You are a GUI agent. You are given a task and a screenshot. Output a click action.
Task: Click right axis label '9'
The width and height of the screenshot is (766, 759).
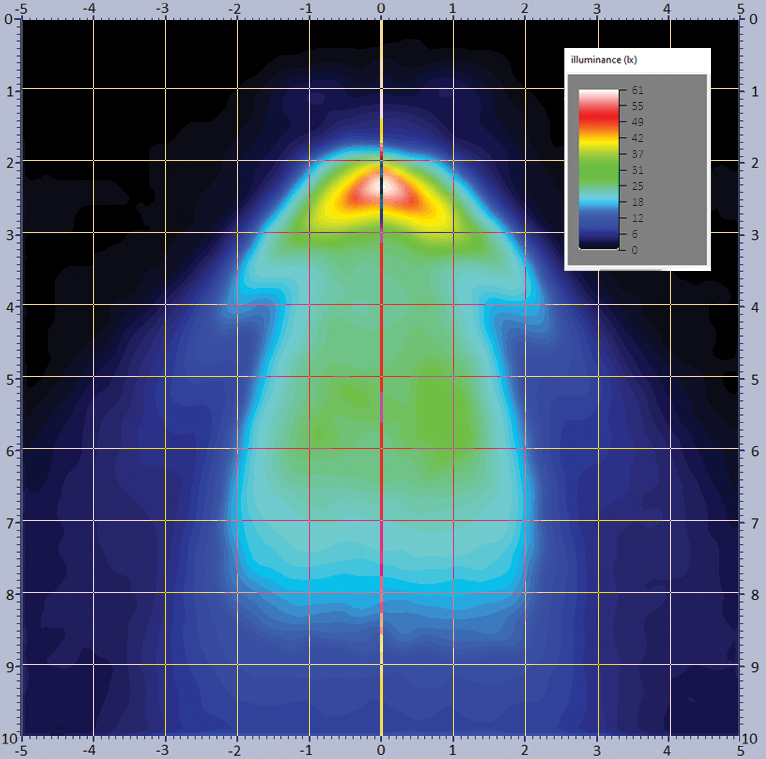click(x=754, y=666)
